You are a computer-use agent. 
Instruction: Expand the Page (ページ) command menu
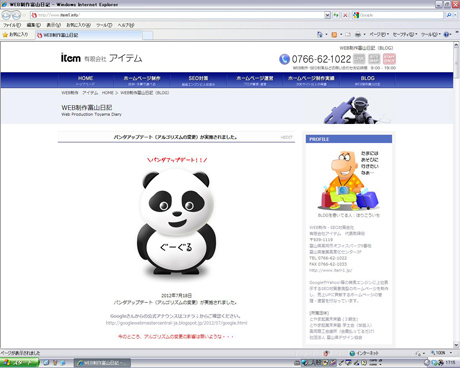(x=379, y=34)
